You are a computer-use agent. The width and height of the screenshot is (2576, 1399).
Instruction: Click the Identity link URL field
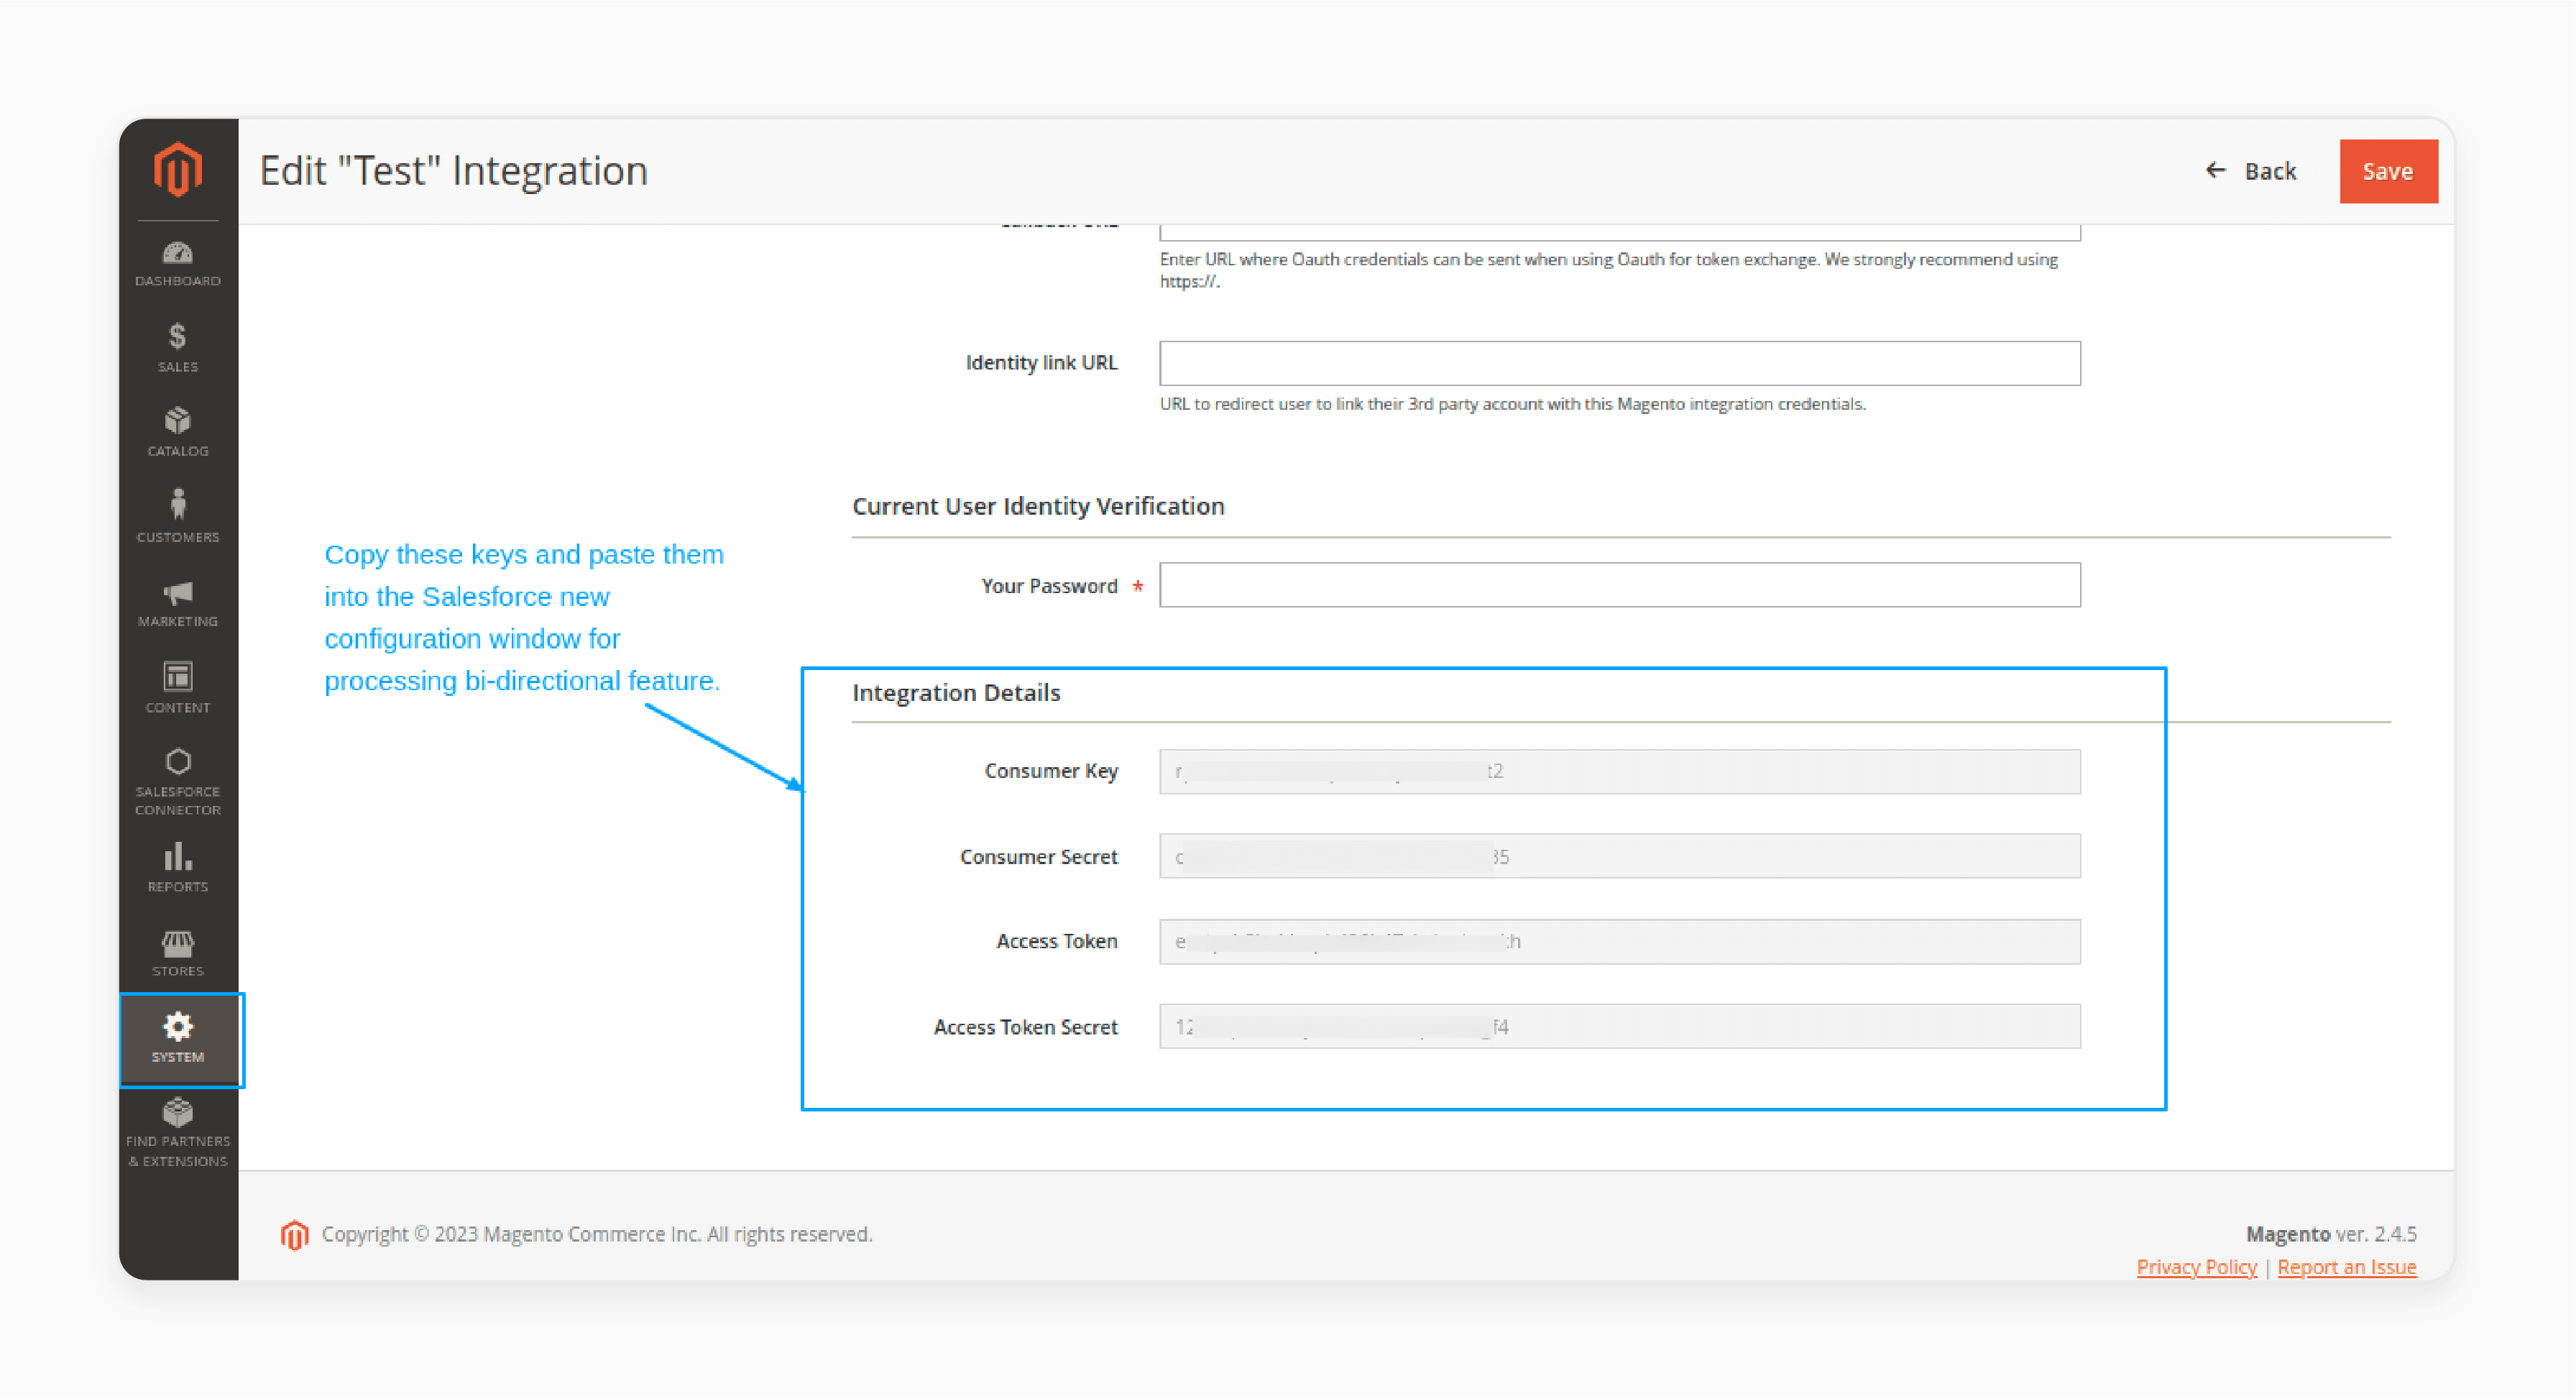[x=1619, y=362]
